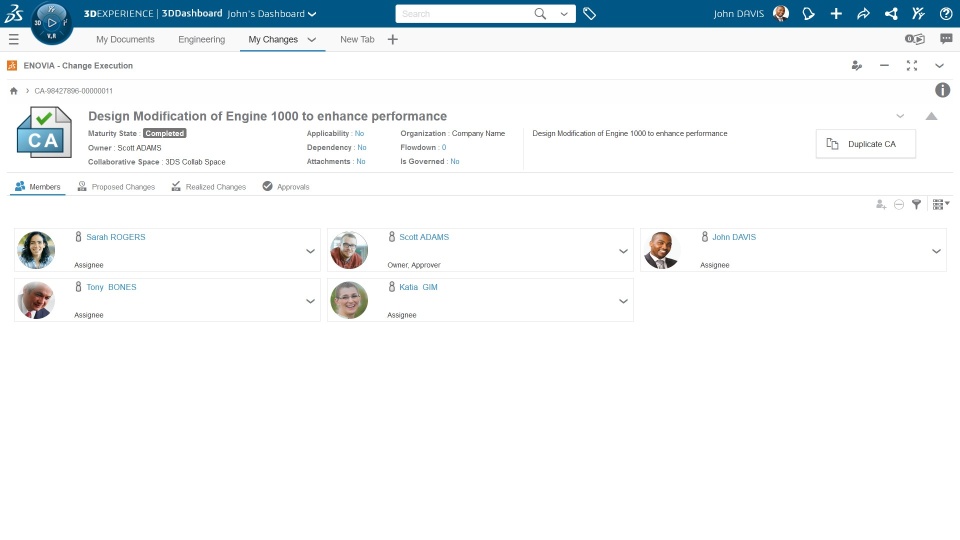The height and width of the screenshot is (540, 960).
Task: Select the Proposed Changes tab
Action: coord(116,187)
